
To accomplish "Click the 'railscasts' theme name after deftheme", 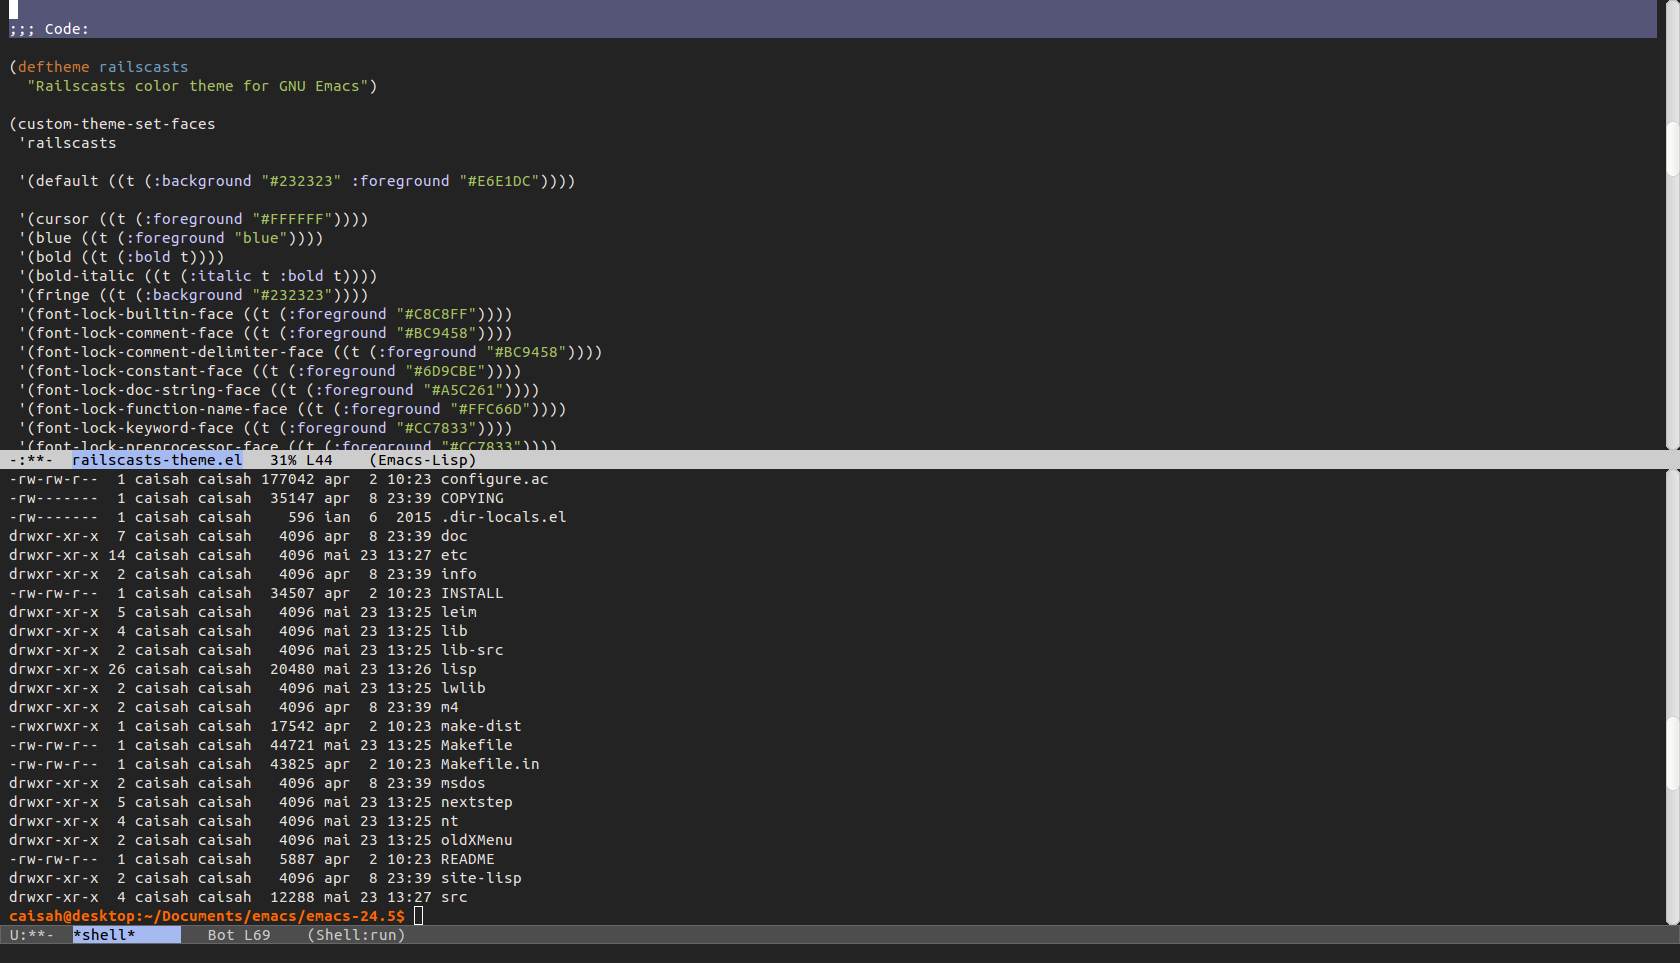I will pyautogui.click(x=144, y=67).
